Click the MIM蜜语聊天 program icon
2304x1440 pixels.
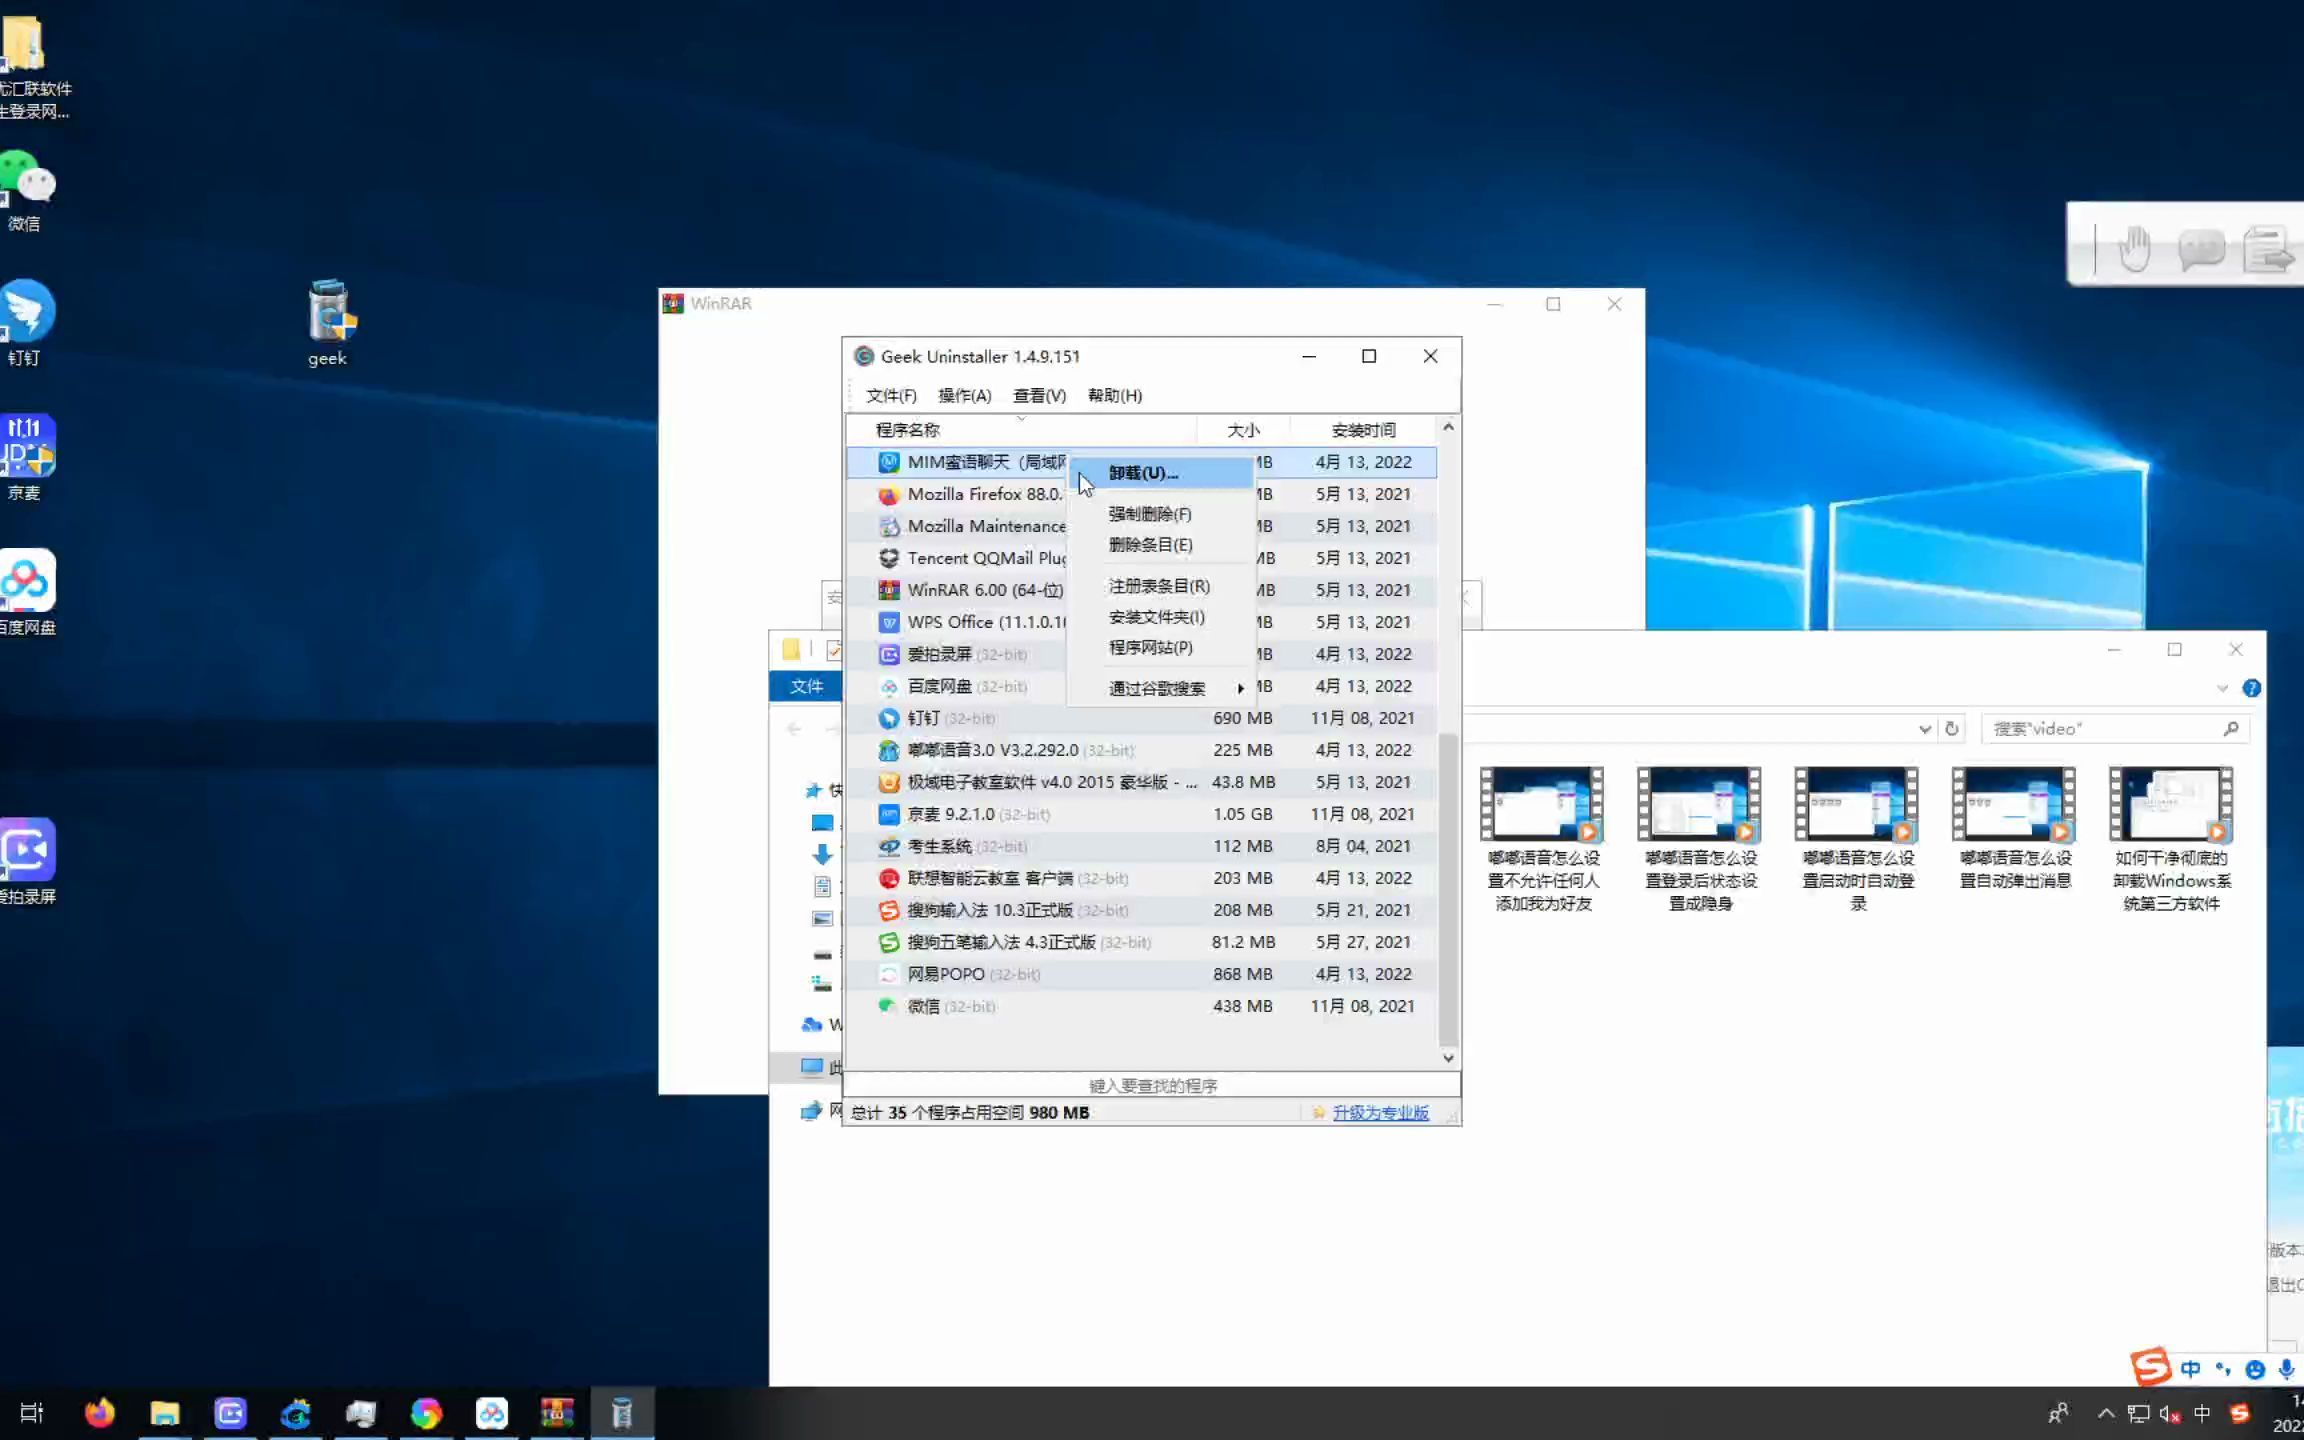888,462
